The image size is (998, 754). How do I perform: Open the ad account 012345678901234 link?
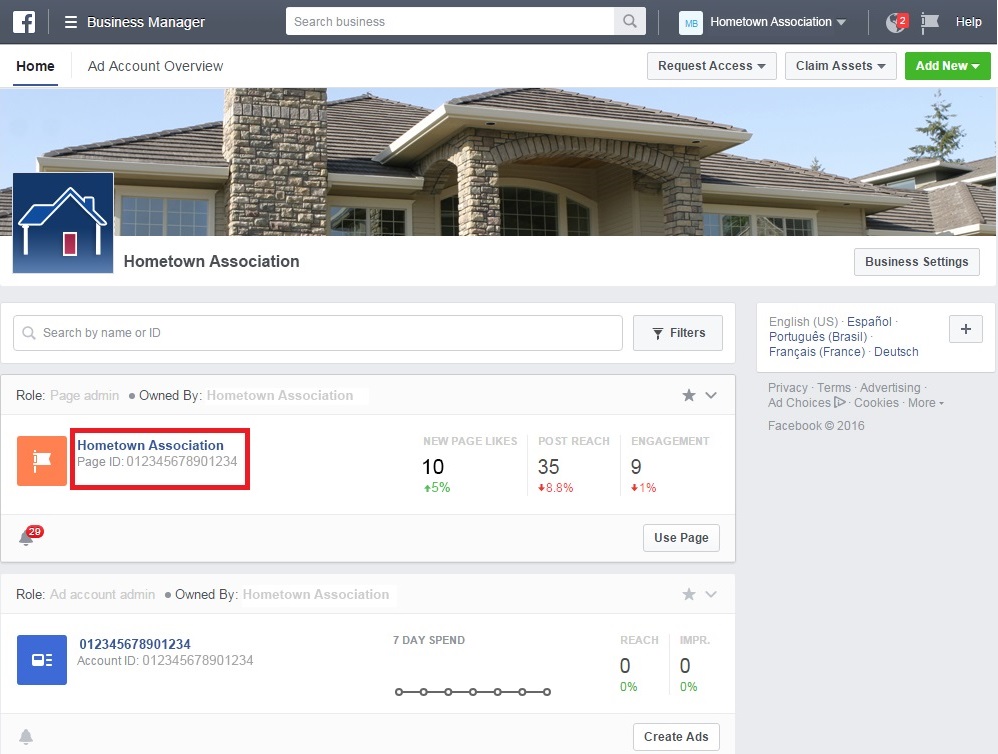pyautogui.click(x=135, y=644)
